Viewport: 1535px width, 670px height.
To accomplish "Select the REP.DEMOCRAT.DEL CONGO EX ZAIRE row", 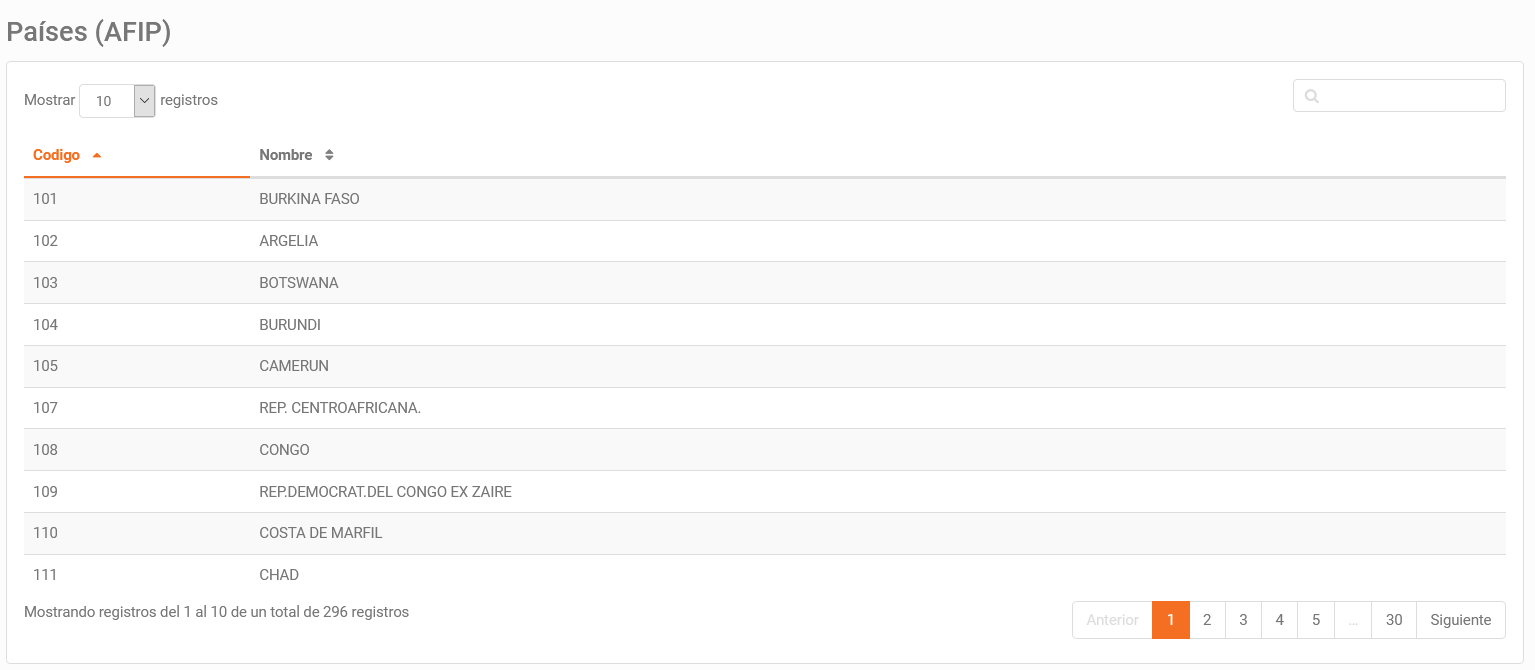I will (765, 492).
